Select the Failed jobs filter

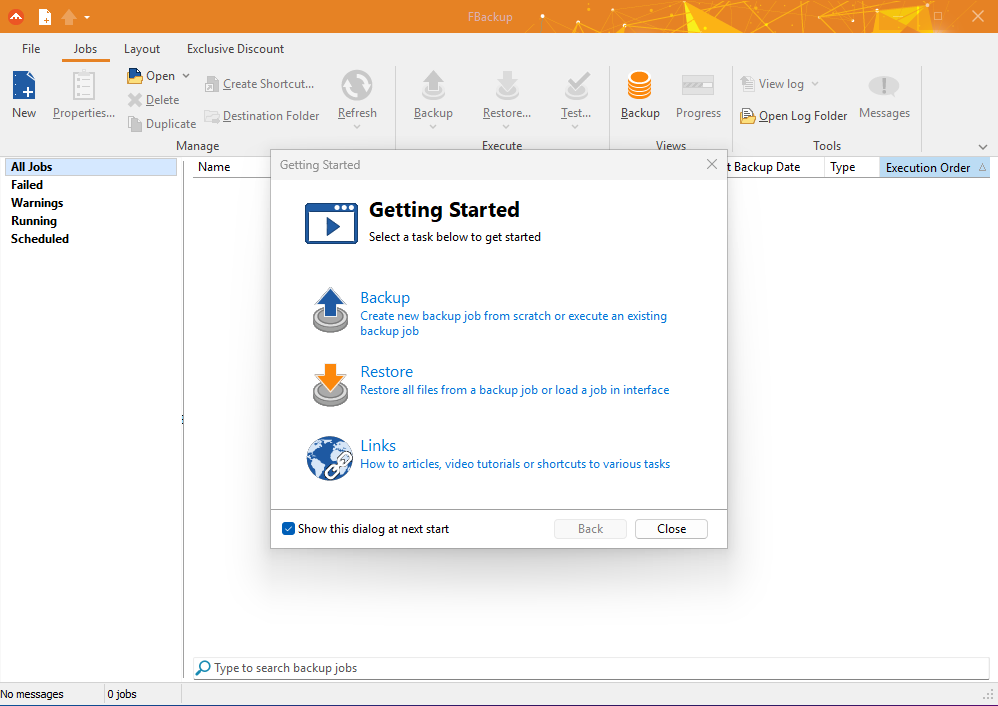point(27,185)
